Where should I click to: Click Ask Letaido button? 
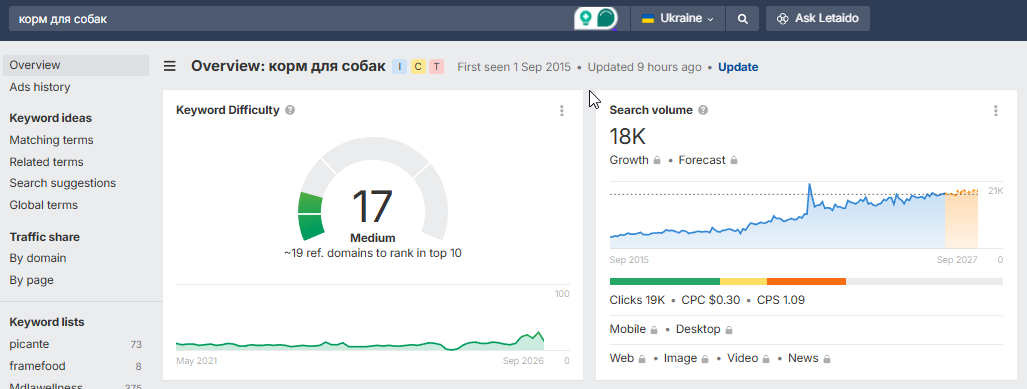tap(818, 19)
